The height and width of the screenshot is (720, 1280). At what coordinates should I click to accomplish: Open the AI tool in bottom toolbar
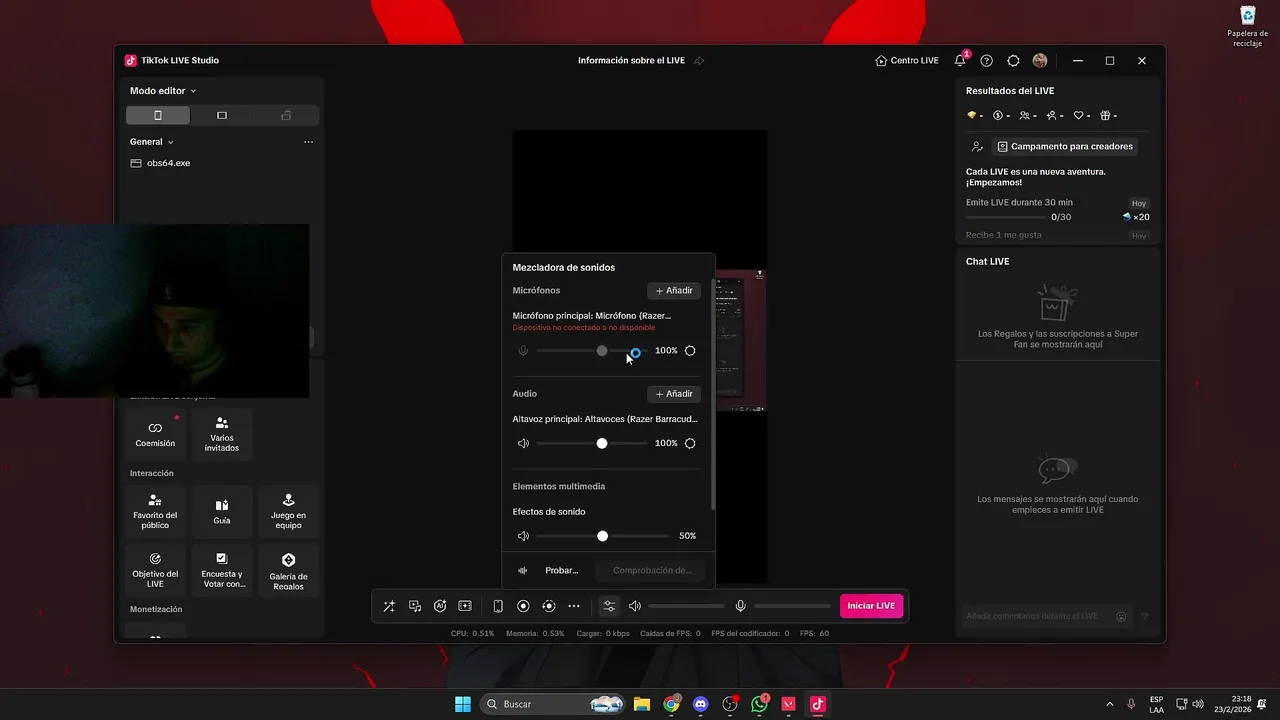pyautogui.click(x=440, y=606)
